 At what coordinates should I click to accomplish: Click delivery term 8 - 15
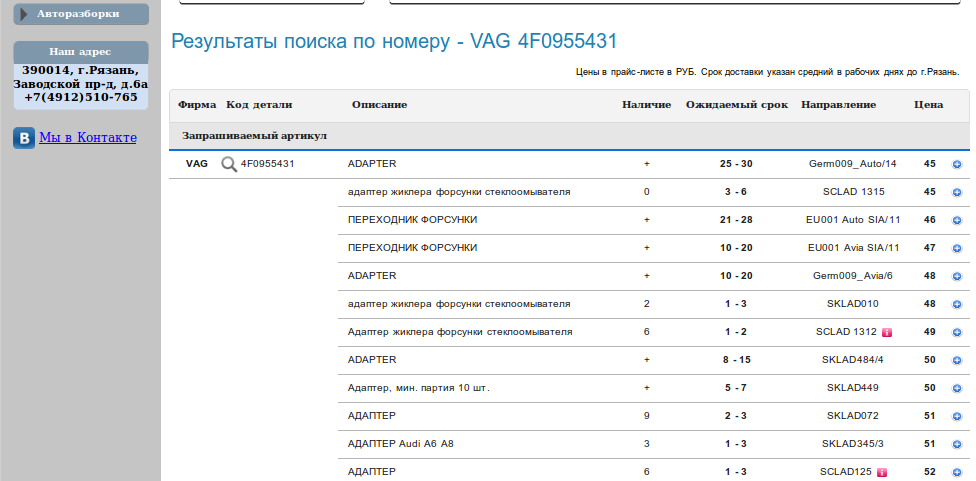[736, 360]
